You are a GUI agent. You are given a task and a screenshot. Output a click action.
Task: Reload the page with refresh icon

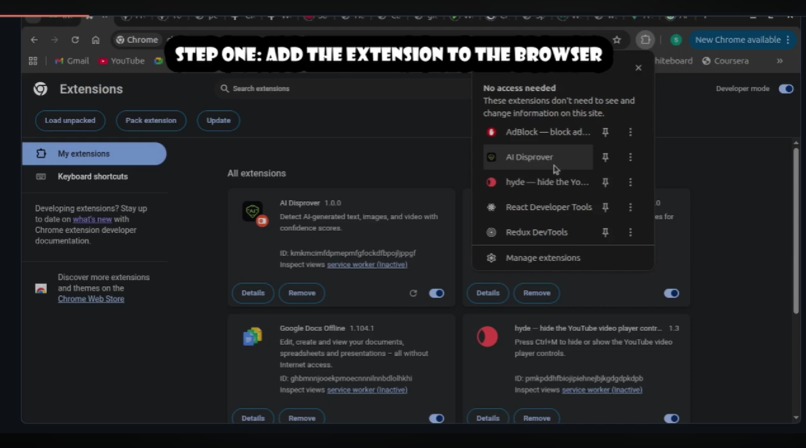tap(75, 40)
